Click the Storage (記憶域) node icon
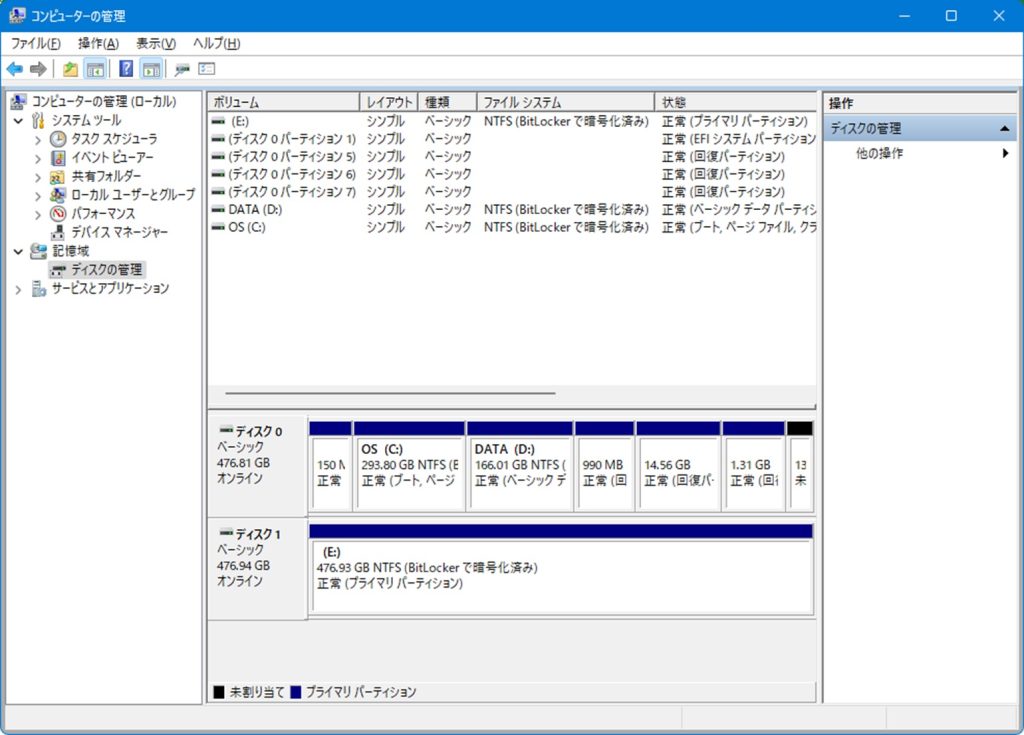This screenshot has width=1024, height=735. click(39, 251)
